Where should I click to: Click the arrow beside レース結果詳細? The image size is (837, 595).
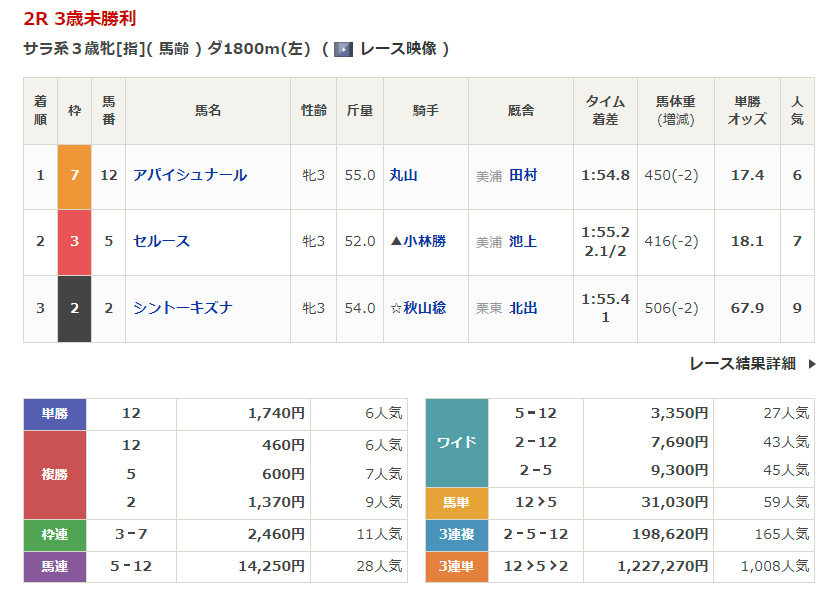point(811,364)
